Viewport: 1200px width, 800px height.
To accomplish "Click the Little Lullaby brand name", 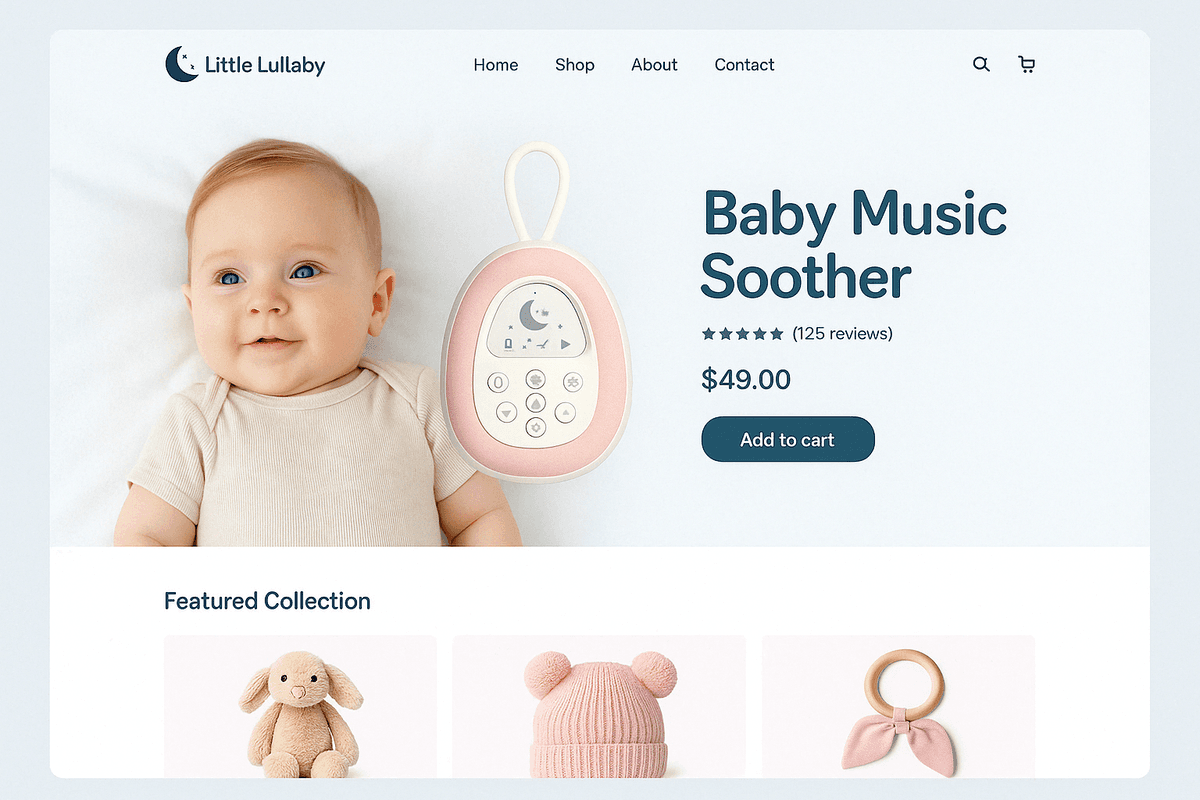I will (265, 66).
